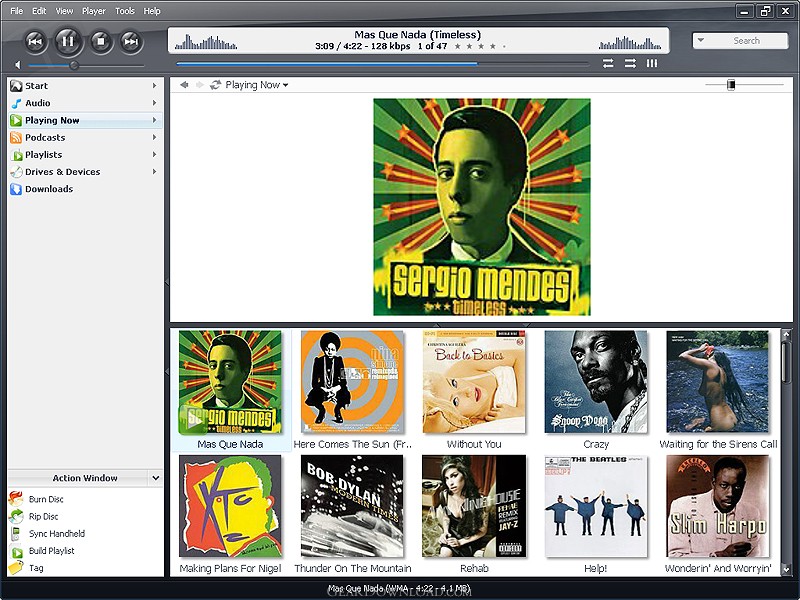
Task: Open the Tools menu
Action: [x=124, y=11]
